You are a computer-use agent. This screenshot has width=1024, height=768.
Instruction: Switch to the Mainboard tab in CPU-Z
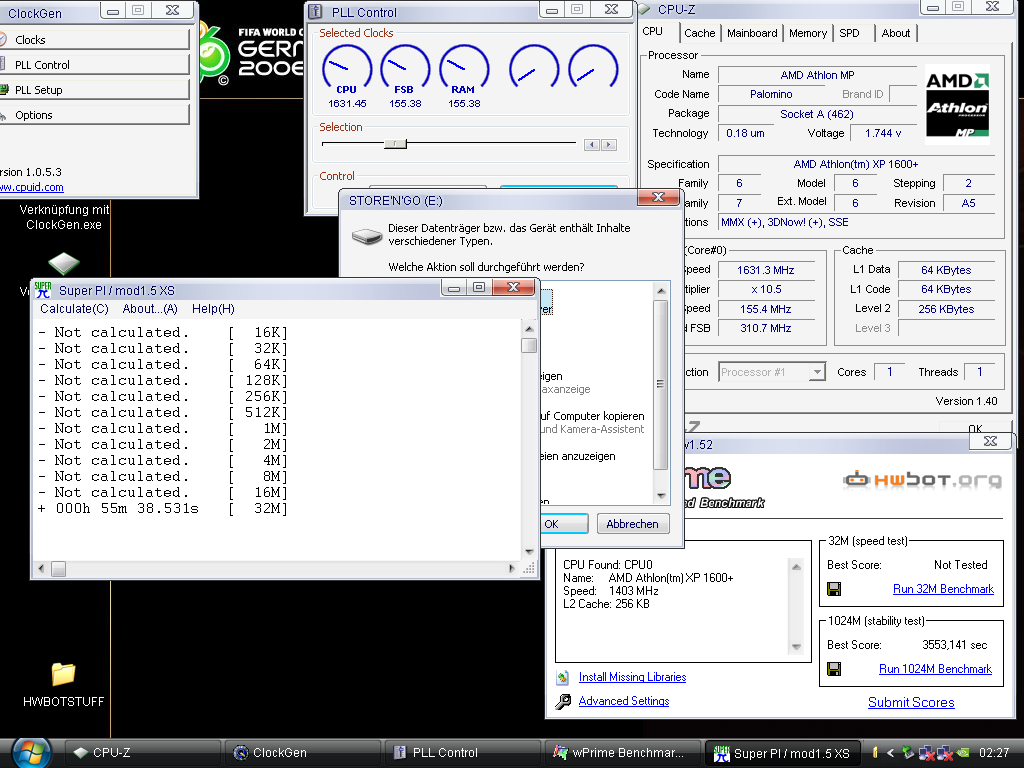752,33
